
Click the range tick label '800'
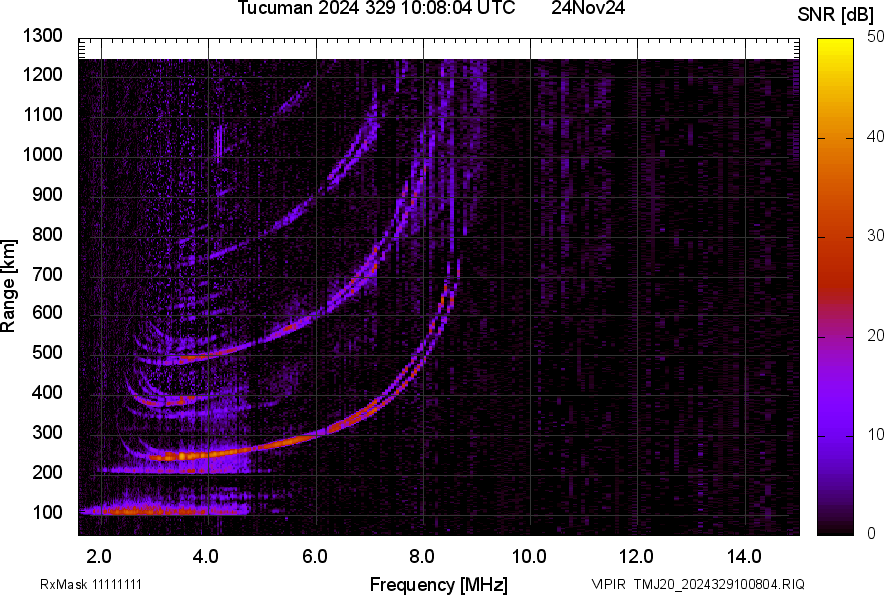point(47,234)
